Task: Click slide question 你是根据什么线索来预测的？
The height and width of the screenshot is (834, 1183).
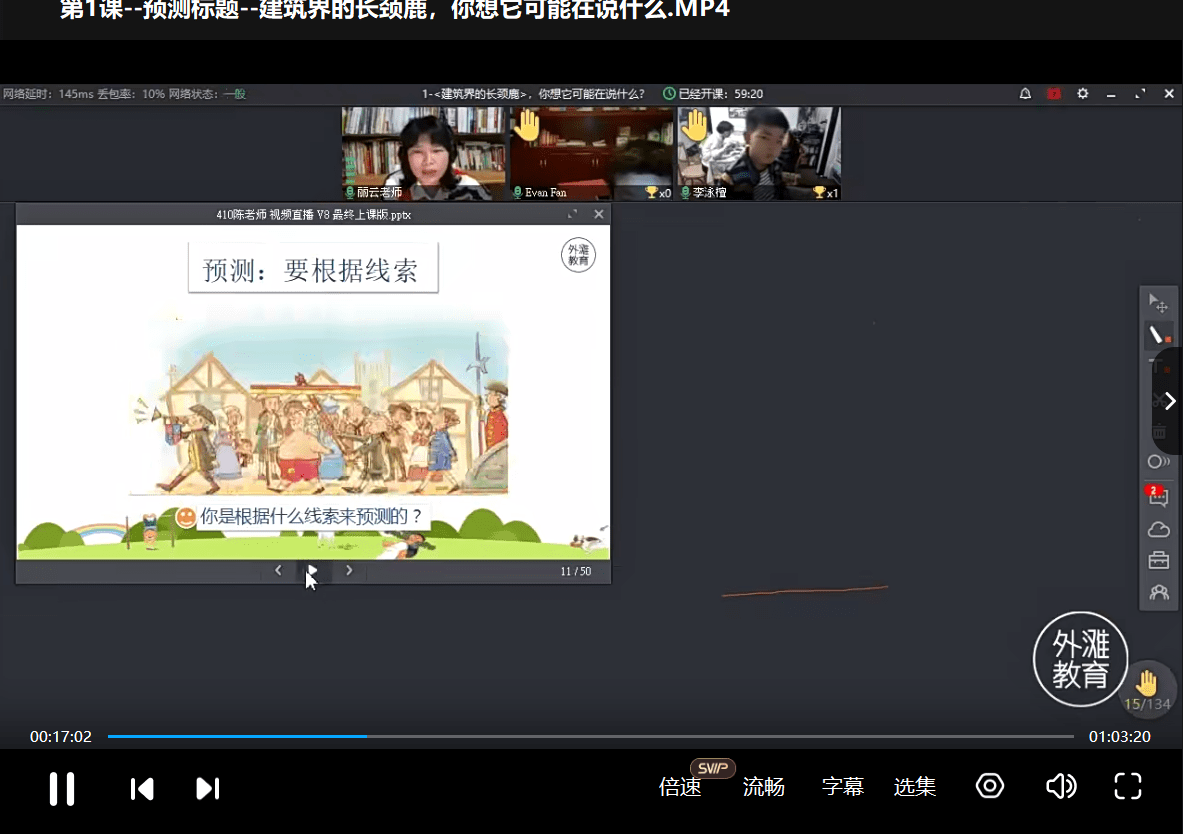Action: pyautogui.click(x=311, y=516)
